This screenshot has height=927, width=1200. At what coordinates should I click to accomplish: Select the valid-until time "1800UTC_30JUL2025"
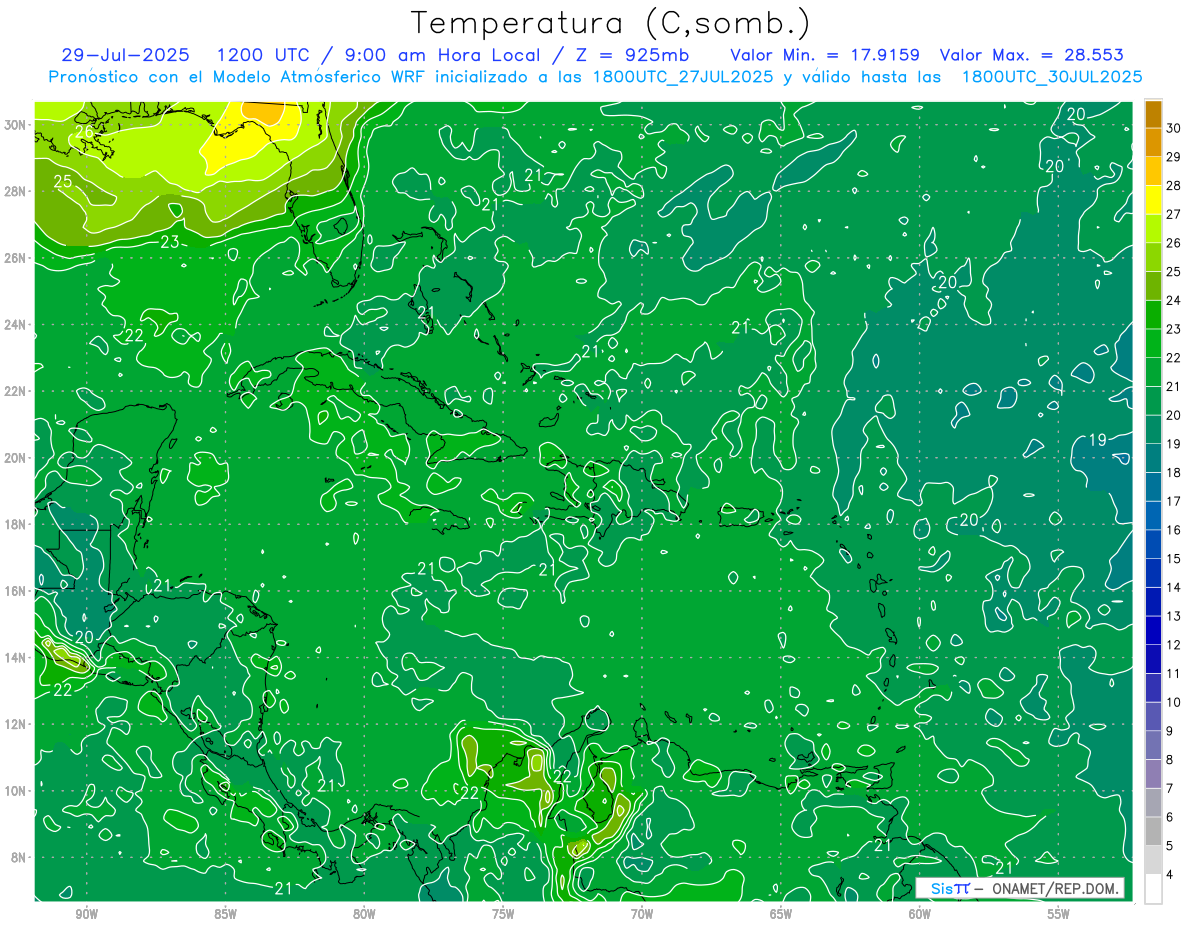tap(1052, 76)
